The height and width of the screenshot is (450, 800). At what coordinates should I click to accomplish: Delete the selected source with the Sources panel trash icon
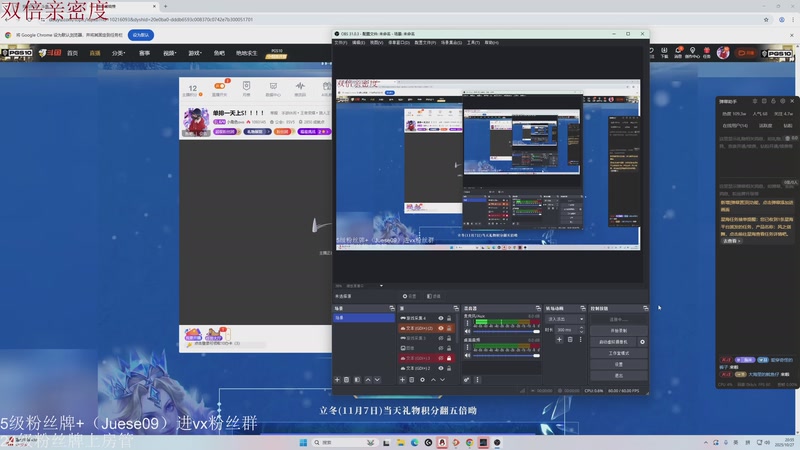point(412,380)
